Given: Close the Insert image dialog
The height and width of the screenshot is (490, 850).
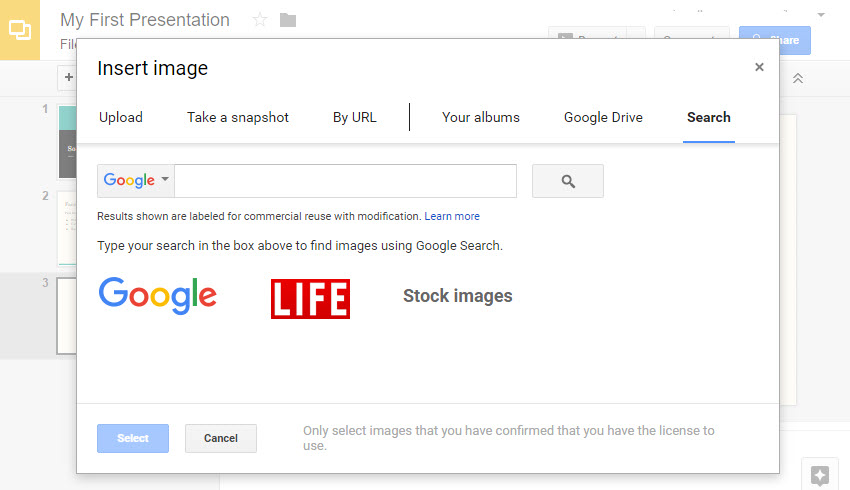Looking at the screenshot, I should [759, 68].
